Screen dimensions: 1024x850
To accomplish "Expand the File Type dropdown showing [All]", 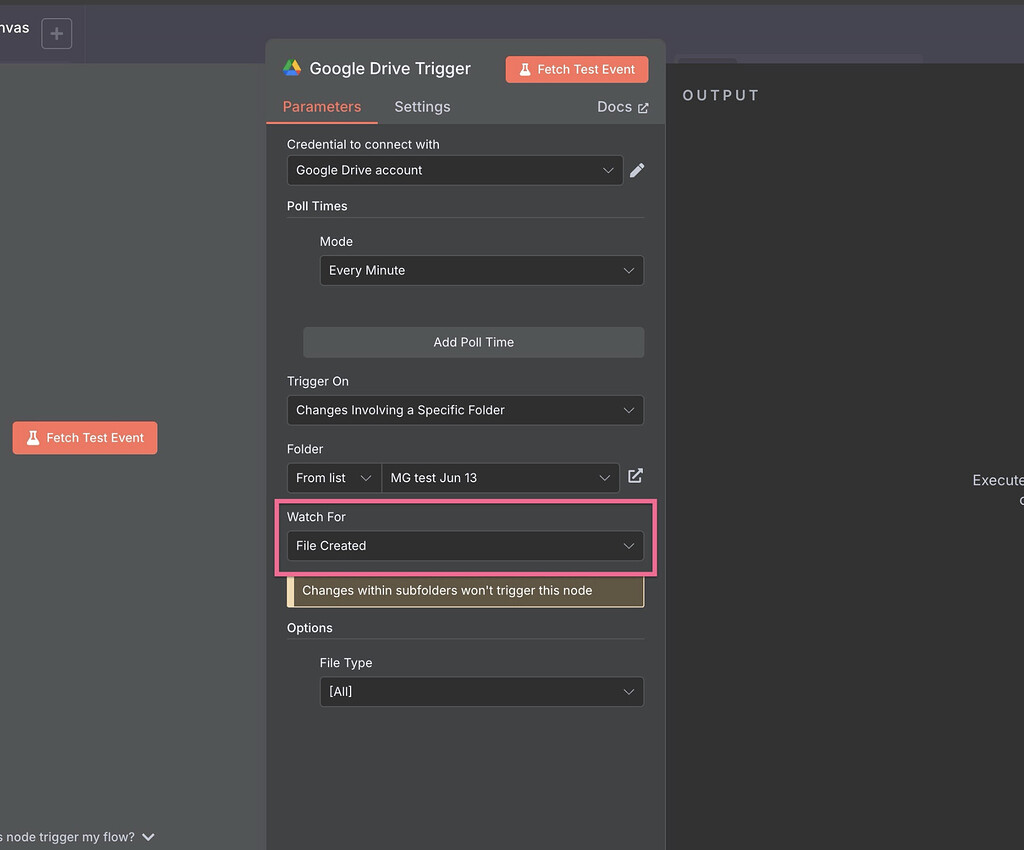I will pos(481,692).
